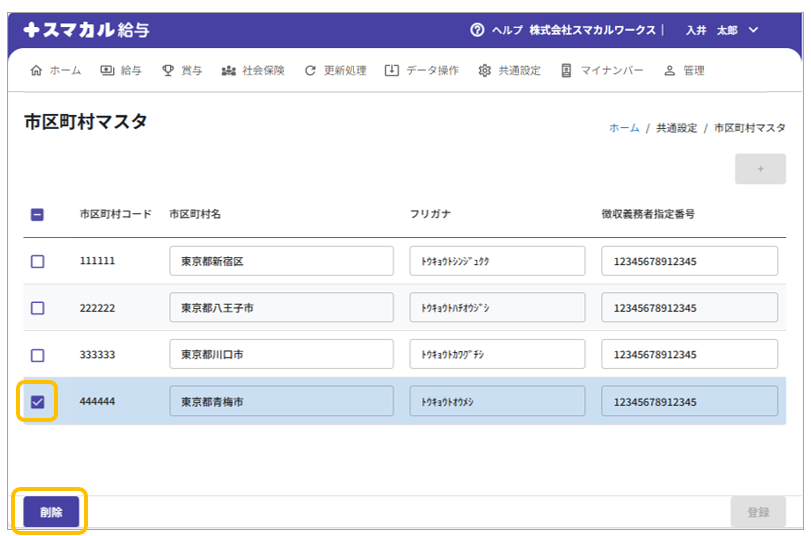Click the 共通設定 gear icon
This screenshot has height=536, width=811.
[485, 71]
